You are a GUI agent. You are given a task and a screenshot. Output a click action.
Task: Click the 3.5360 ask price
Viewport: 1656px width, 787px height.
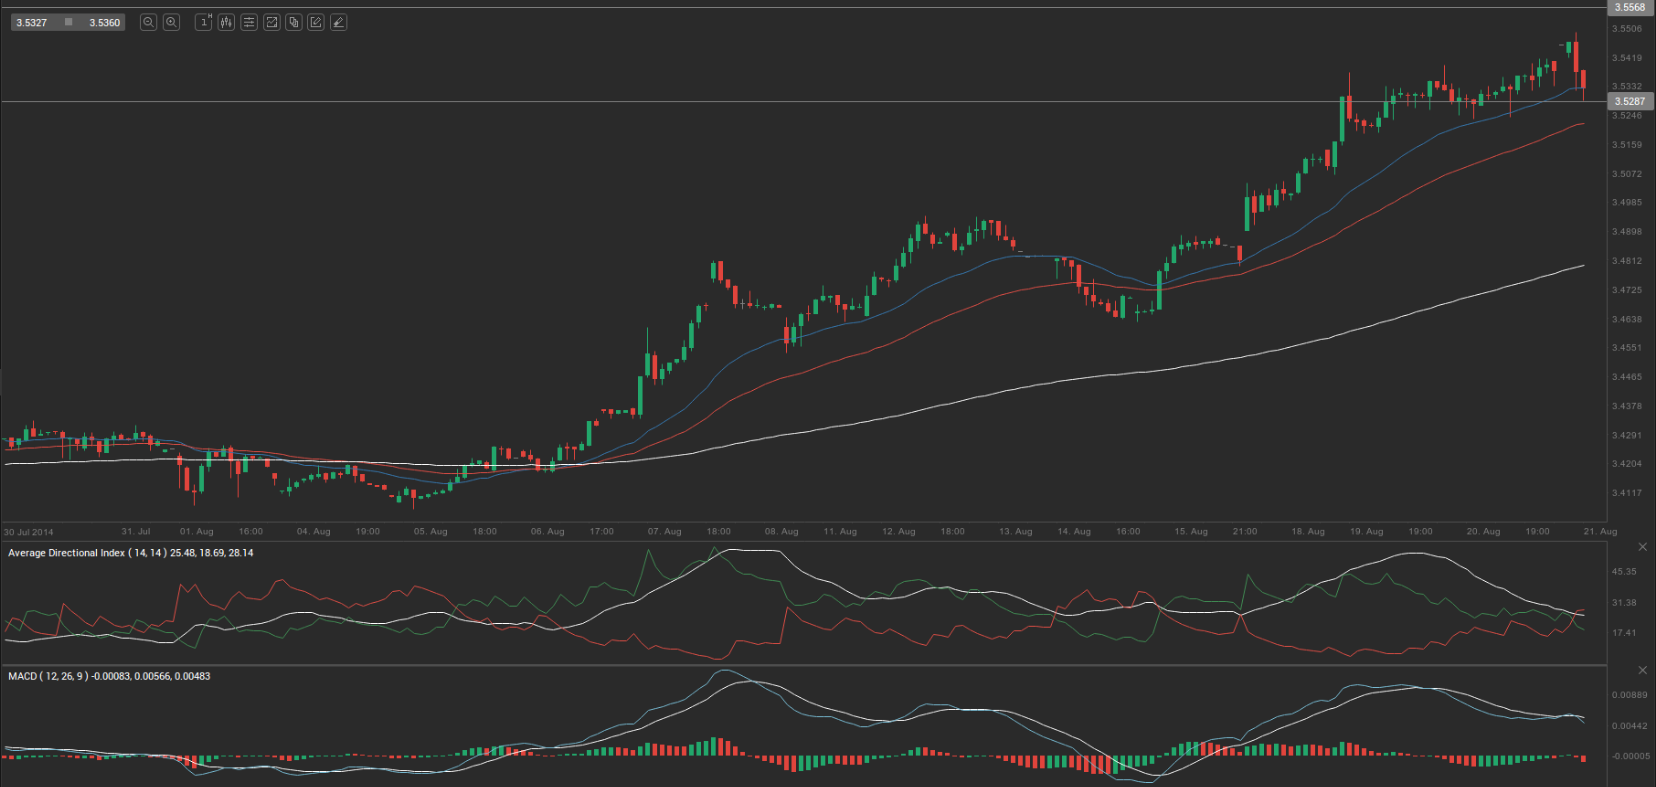[104, 22]
